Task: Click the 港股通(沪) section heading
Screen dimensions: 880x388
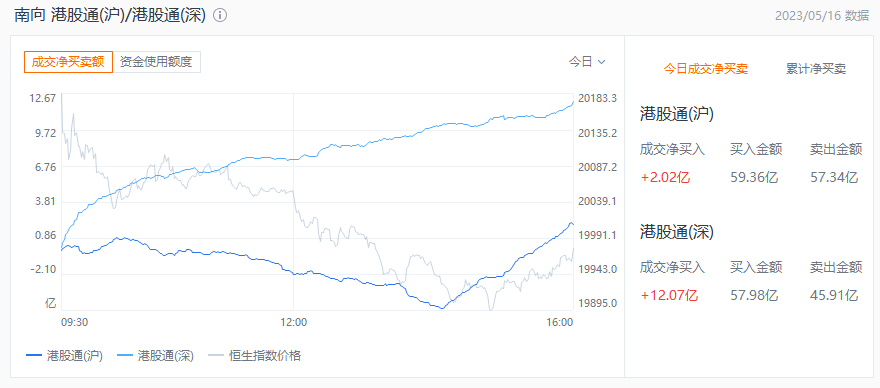Action: tap(677, 114)
